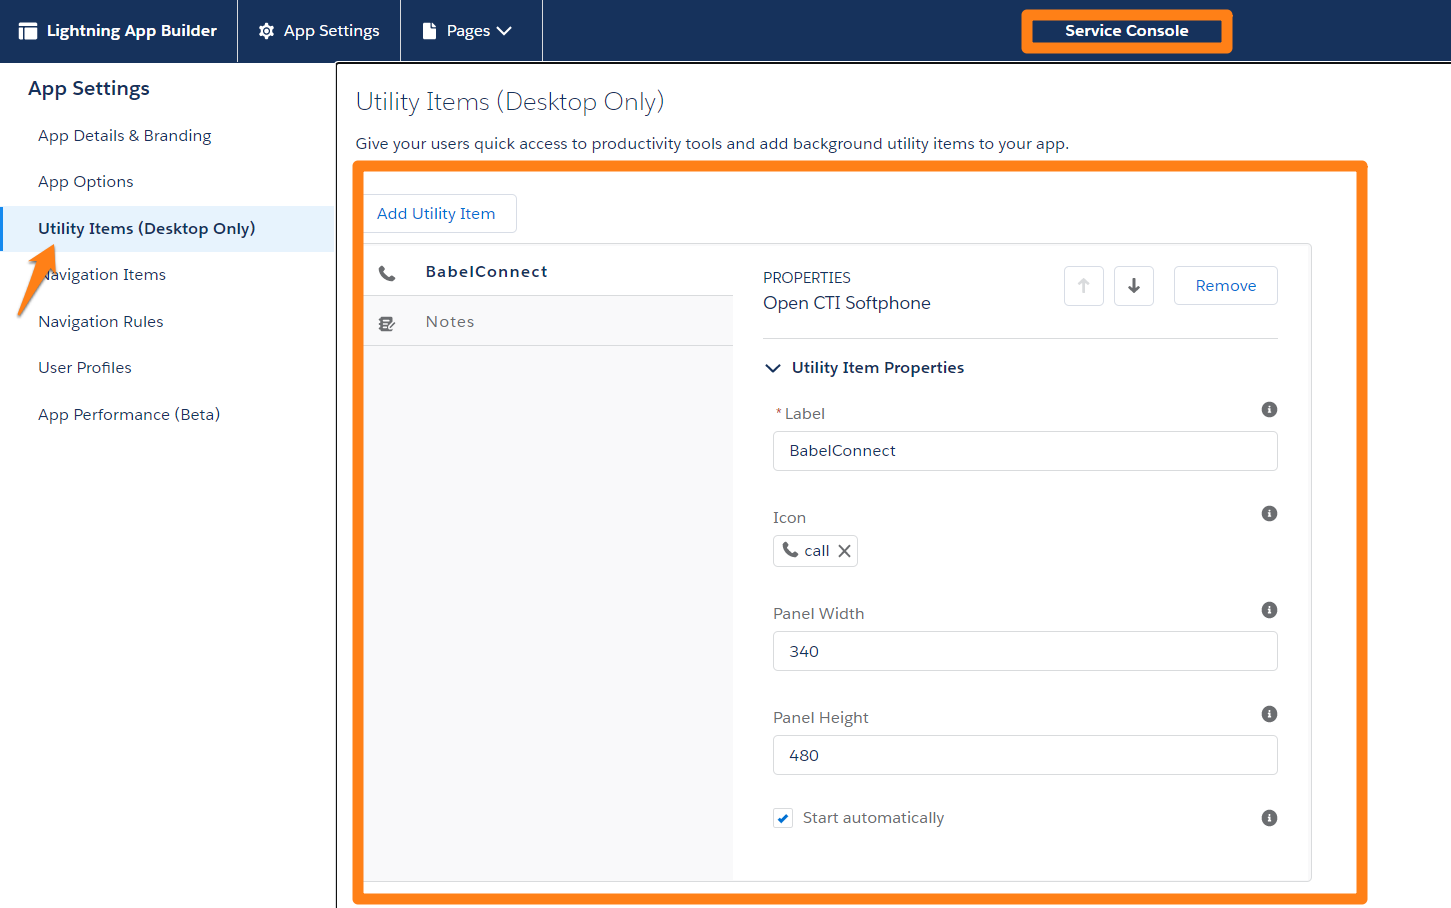Click the Lightning App Builder logo icon
Image resolution: width=1451 pixels, height=908 pixels.
[28, 31]
